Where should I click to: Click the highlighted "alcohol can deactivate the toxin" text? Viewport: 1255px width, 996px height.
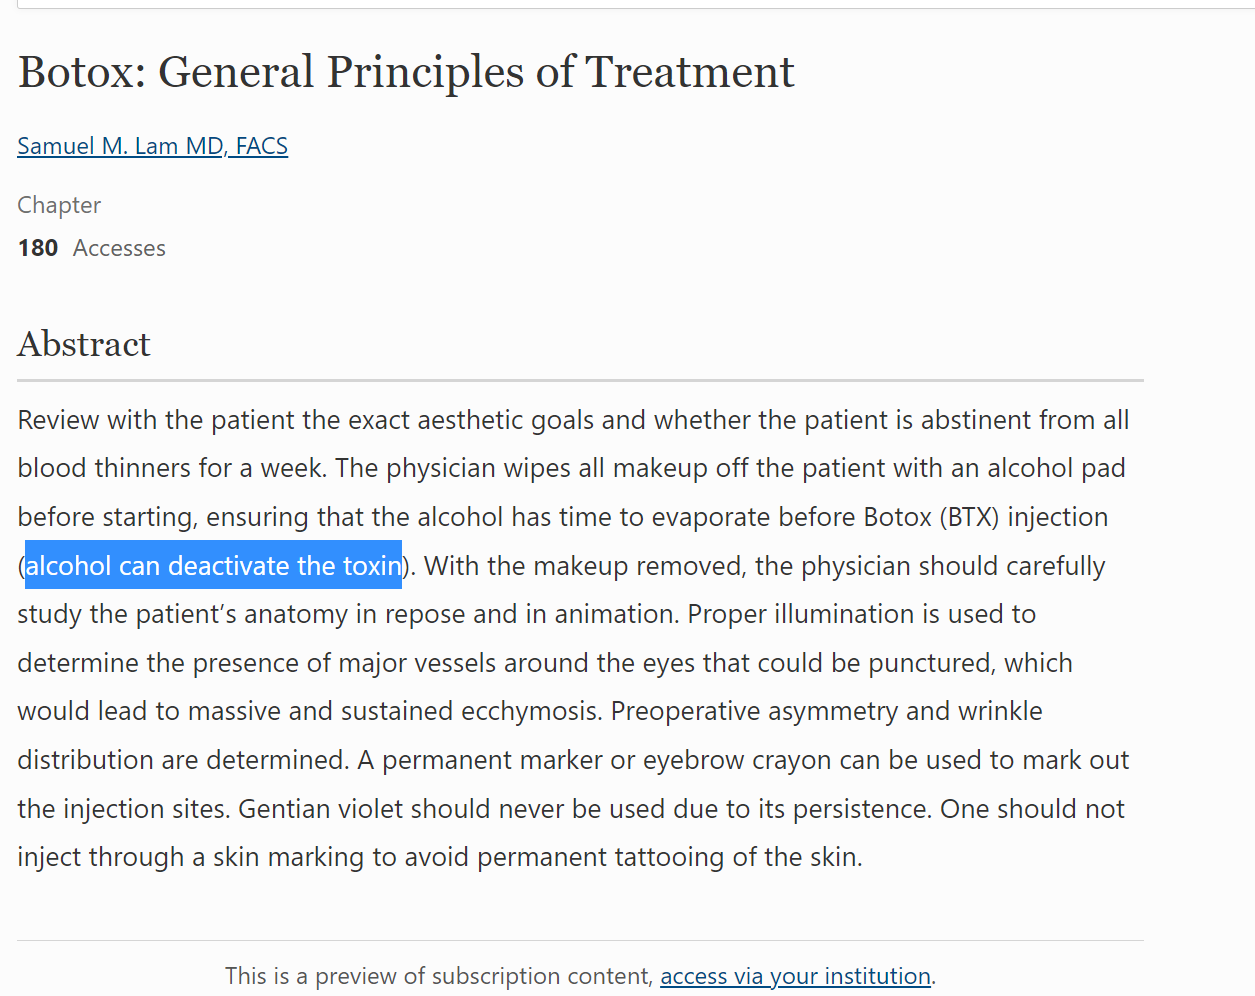[213, 566]
